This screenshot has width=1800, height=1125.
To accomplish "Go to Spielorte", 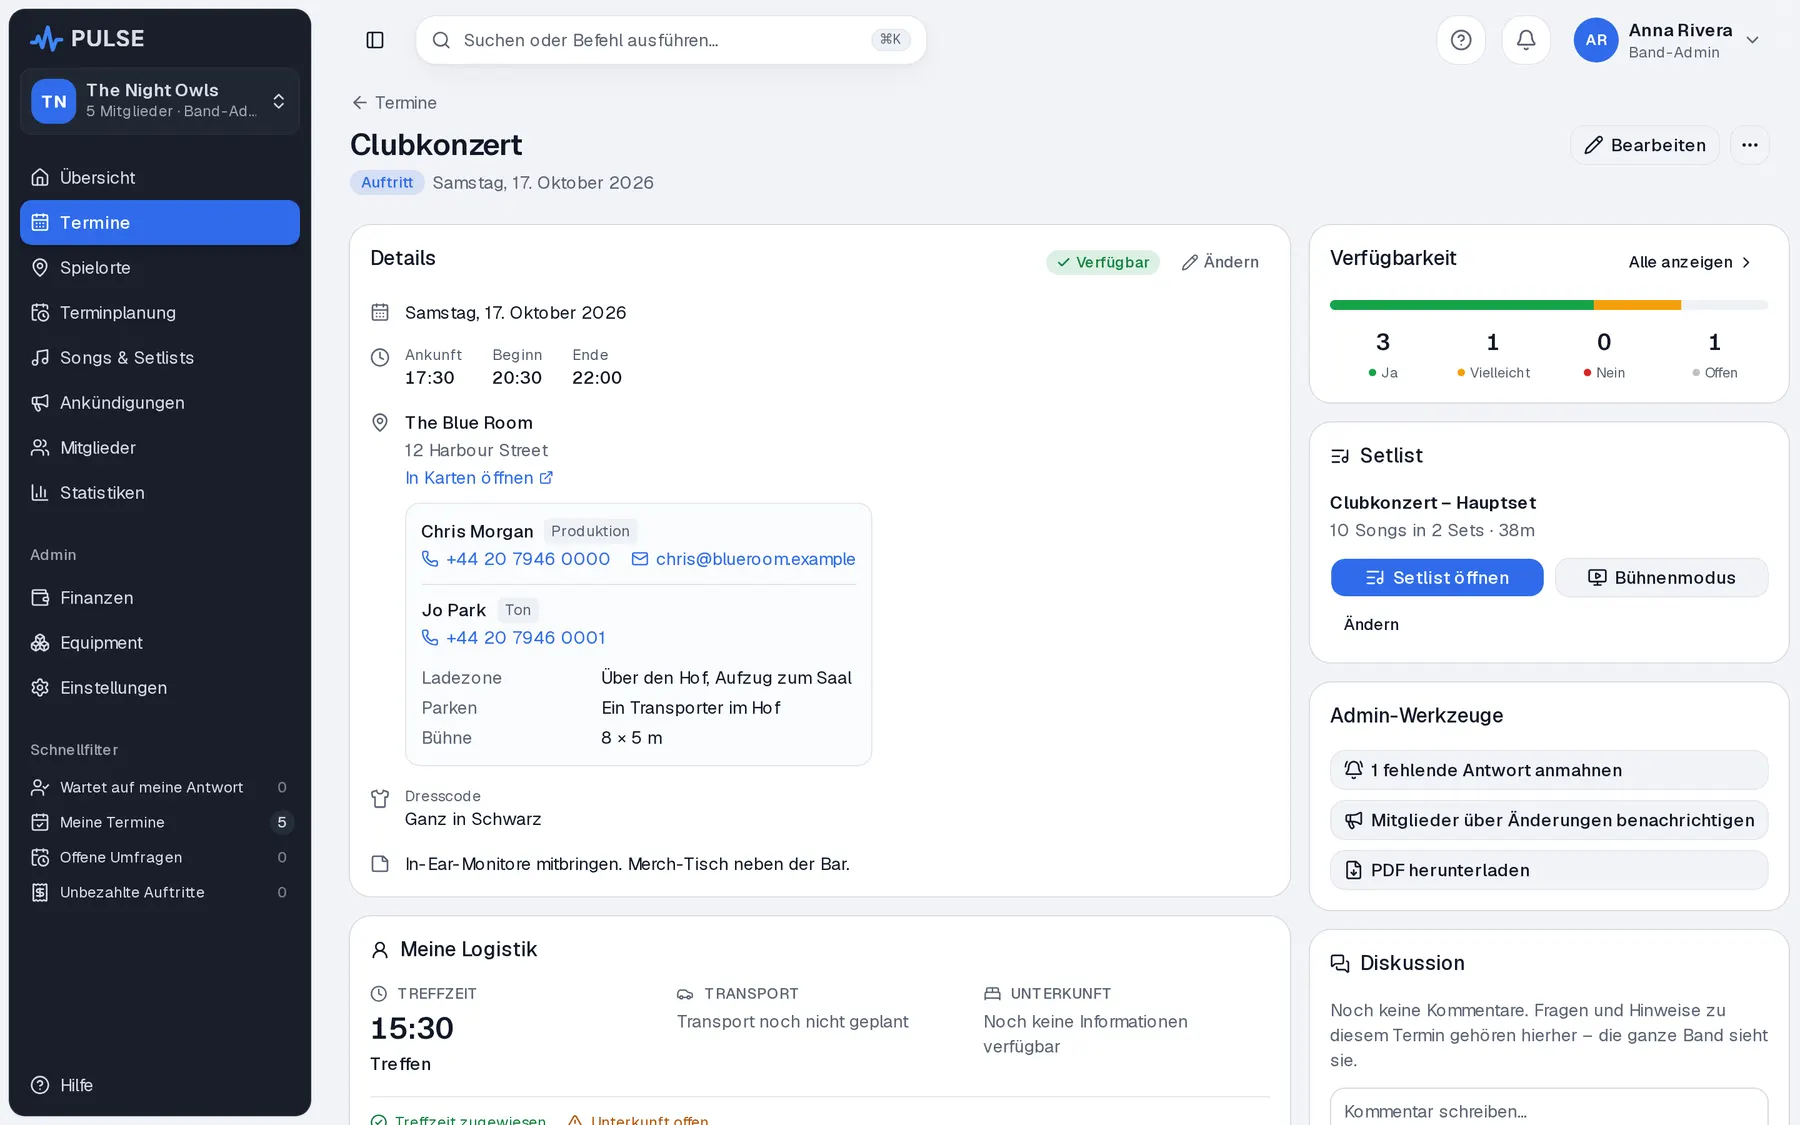I will (x=160, y=267).
